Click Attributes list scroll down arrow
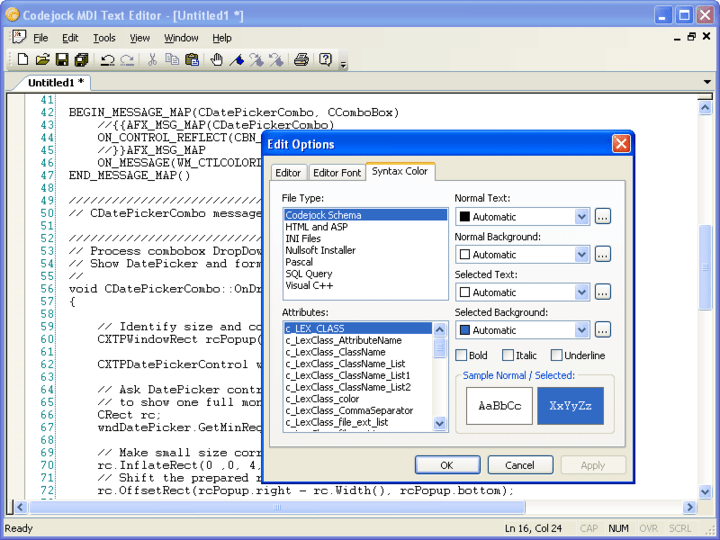The width and height of the screenshot is (720, 540). pyautogui.click(x=439, y=423)
